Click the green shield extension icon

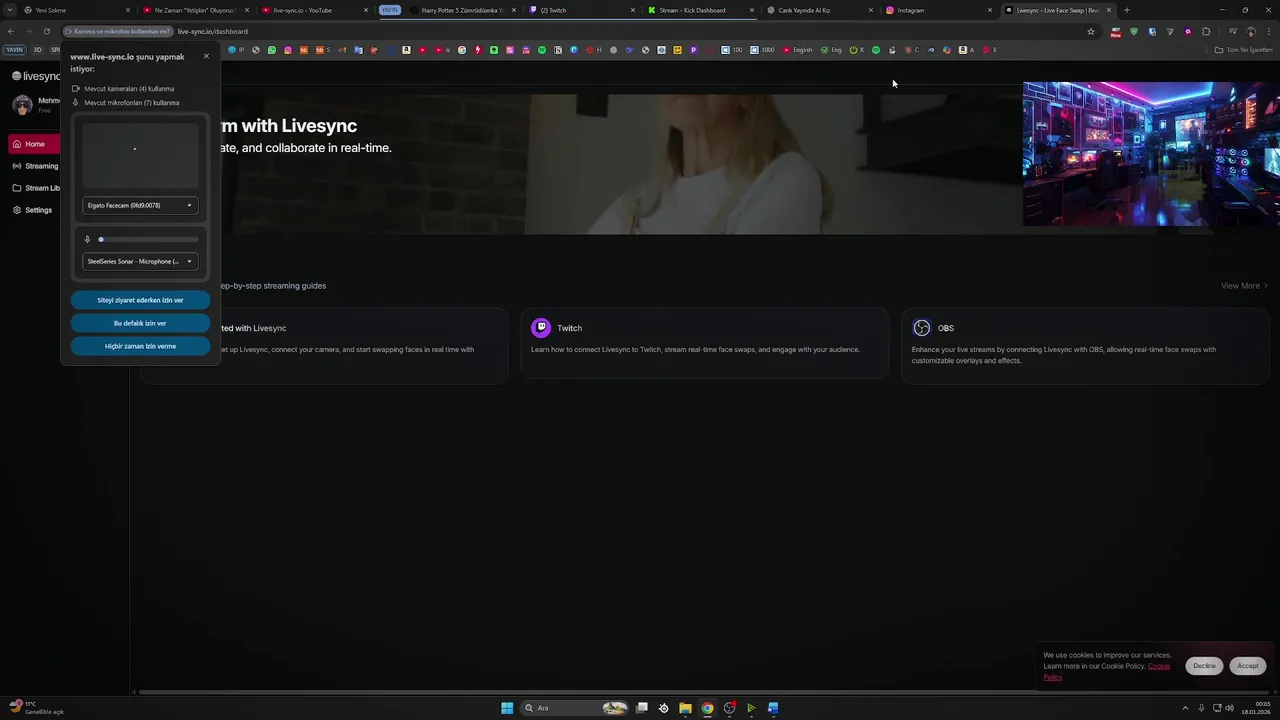(1134, 31)
